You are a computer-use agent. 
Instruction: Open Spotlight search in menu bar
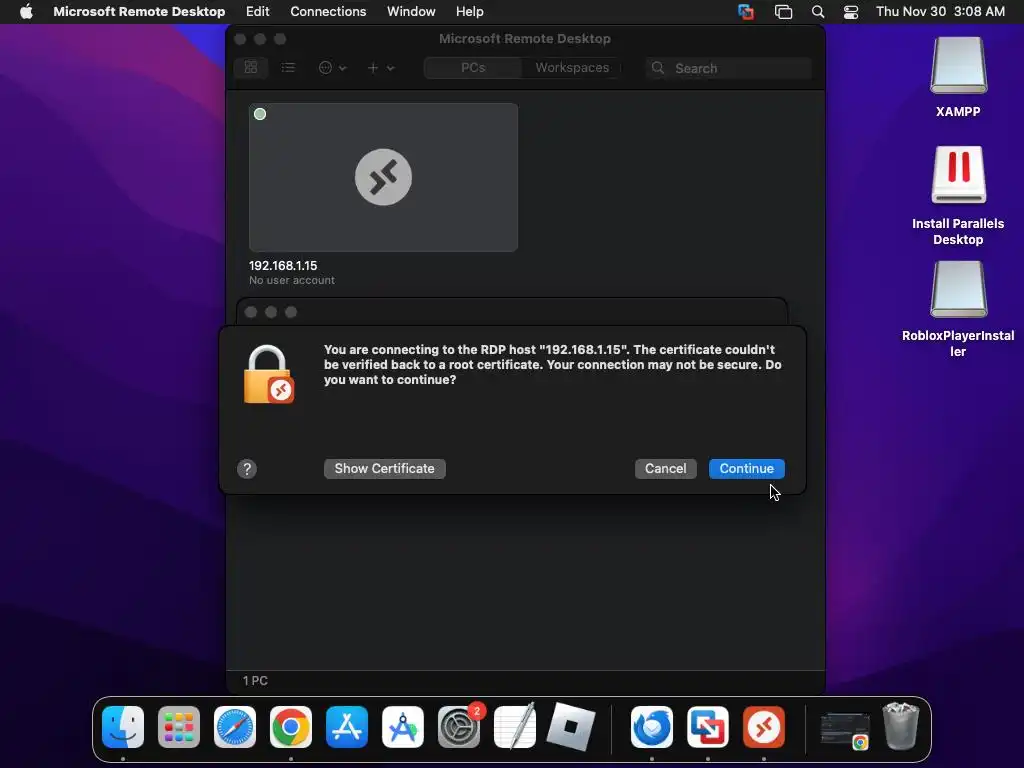point(818,12)
